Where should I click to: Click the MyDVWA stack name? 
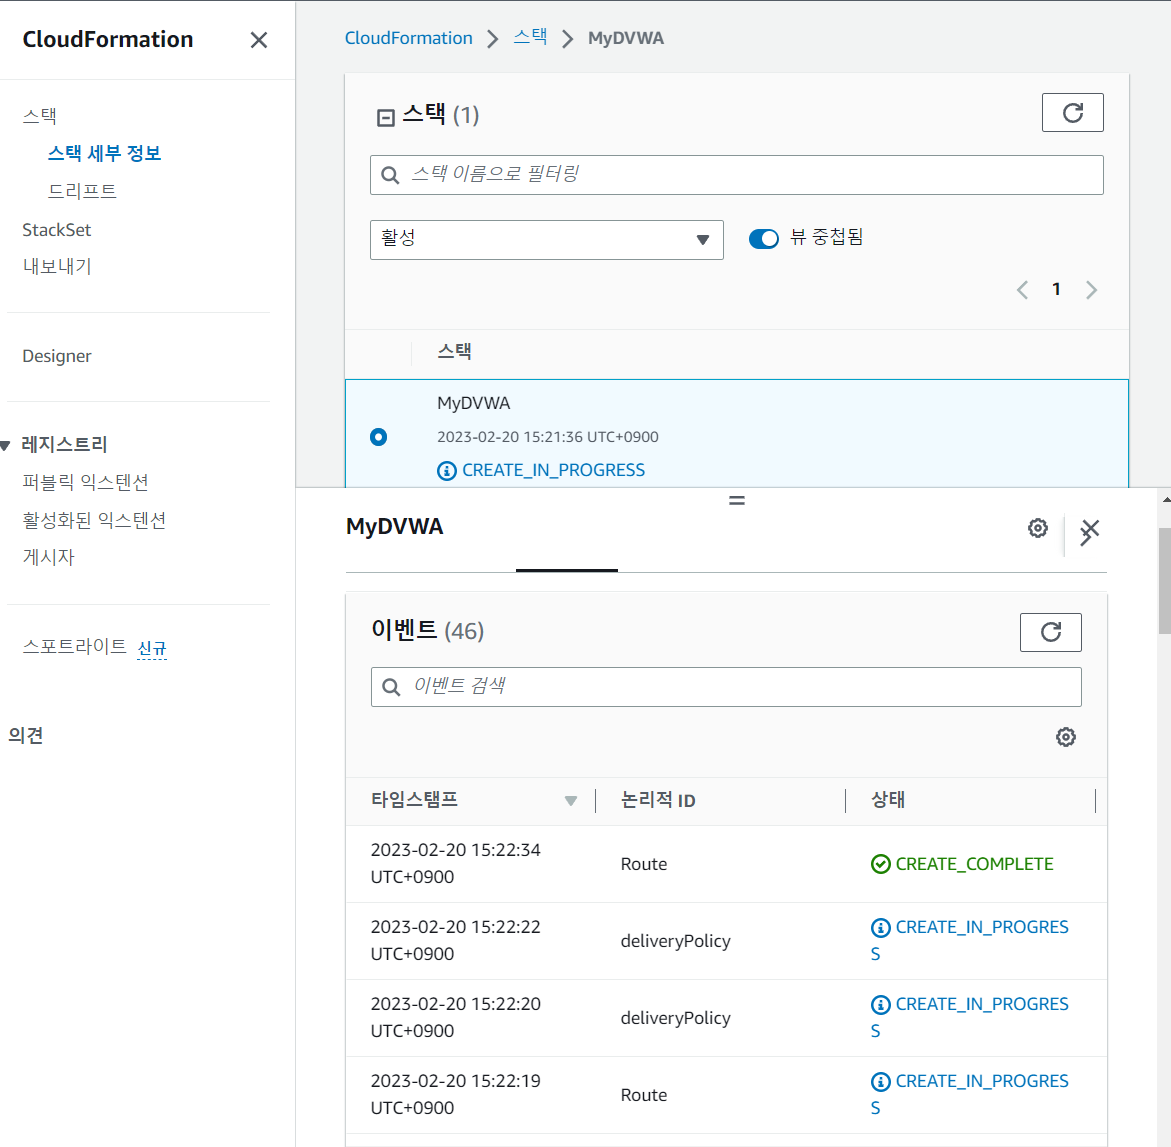pyautogui.click(x=473, y=403)
